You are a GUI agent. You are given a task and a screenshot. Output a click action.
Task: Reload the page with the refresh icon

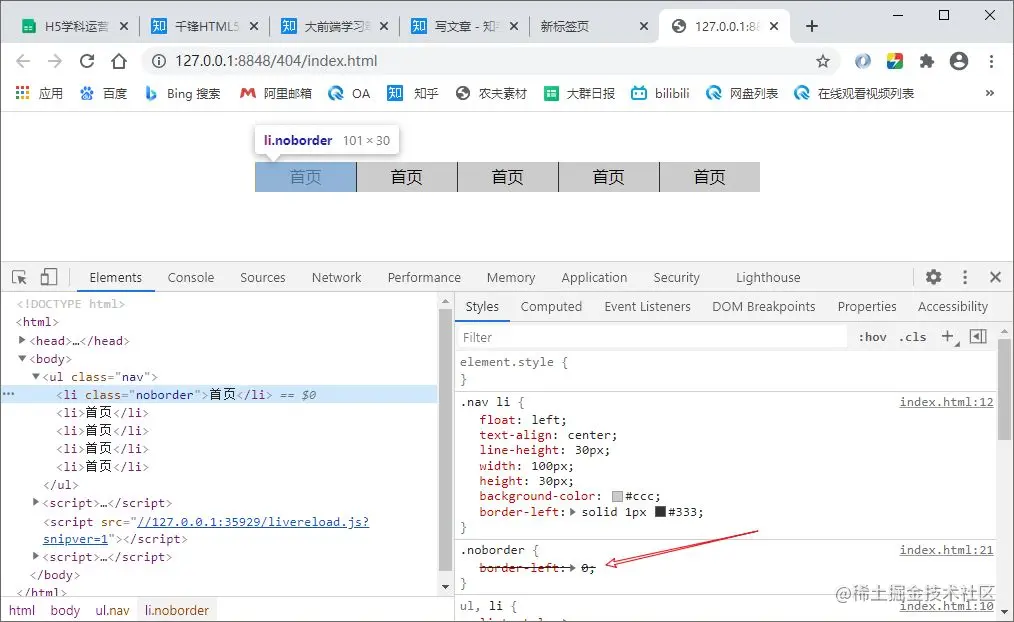87,61
